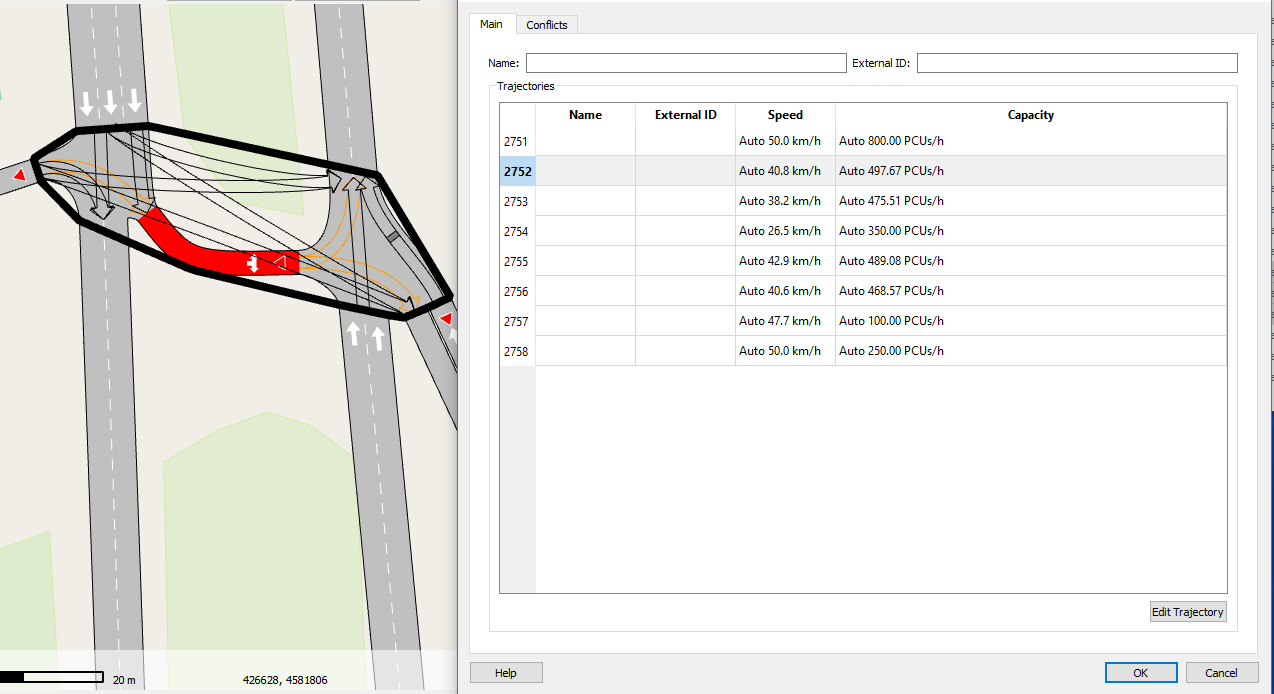Select trajectory row 2757
The height and width of the screenshot is (694, 1274).
coord(517,321)
